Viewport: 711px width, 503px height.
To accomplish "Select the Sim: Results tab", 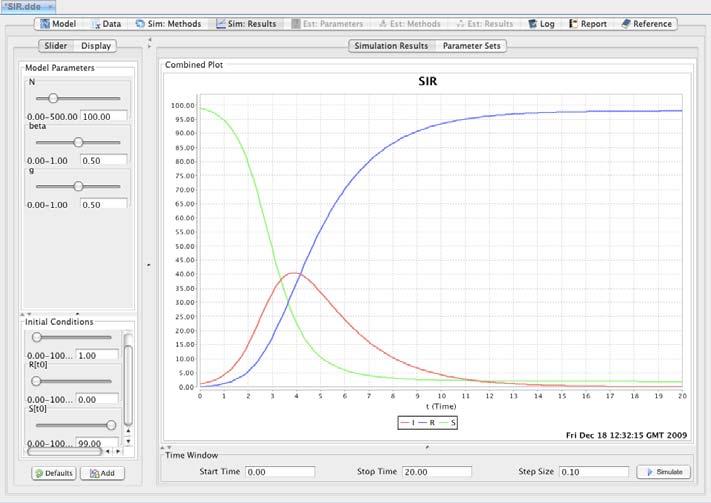I will [246, 24].
